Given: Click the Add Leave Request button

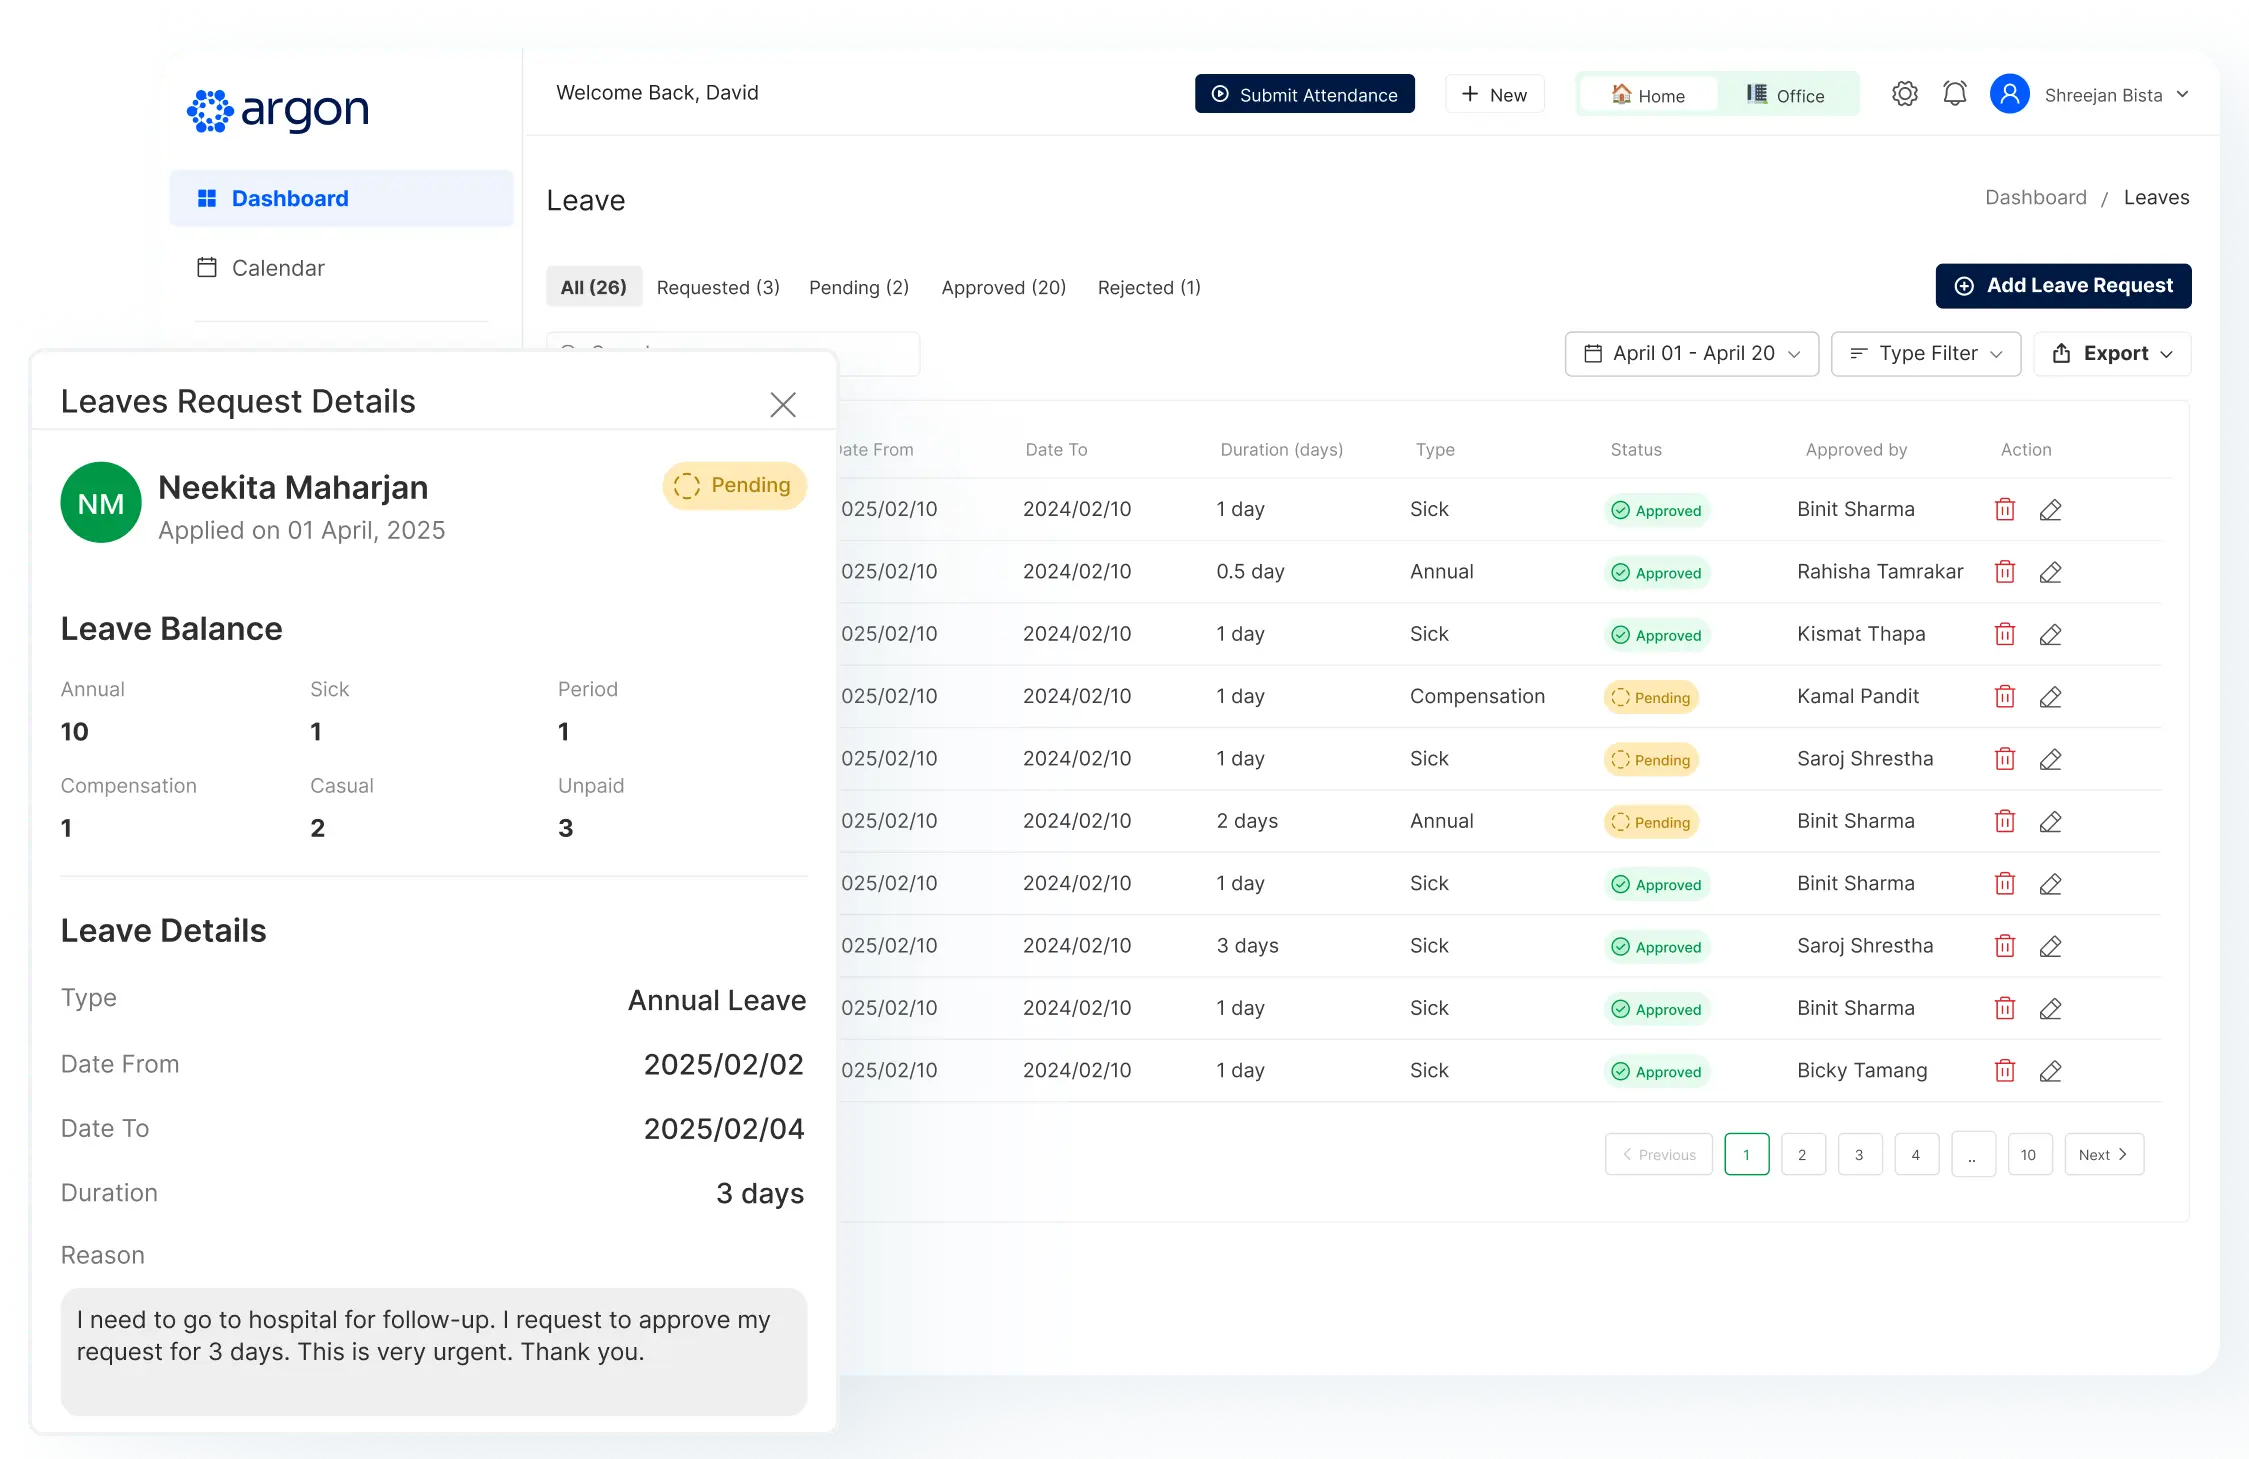Looking at the screenshot, I should 2063,286.
